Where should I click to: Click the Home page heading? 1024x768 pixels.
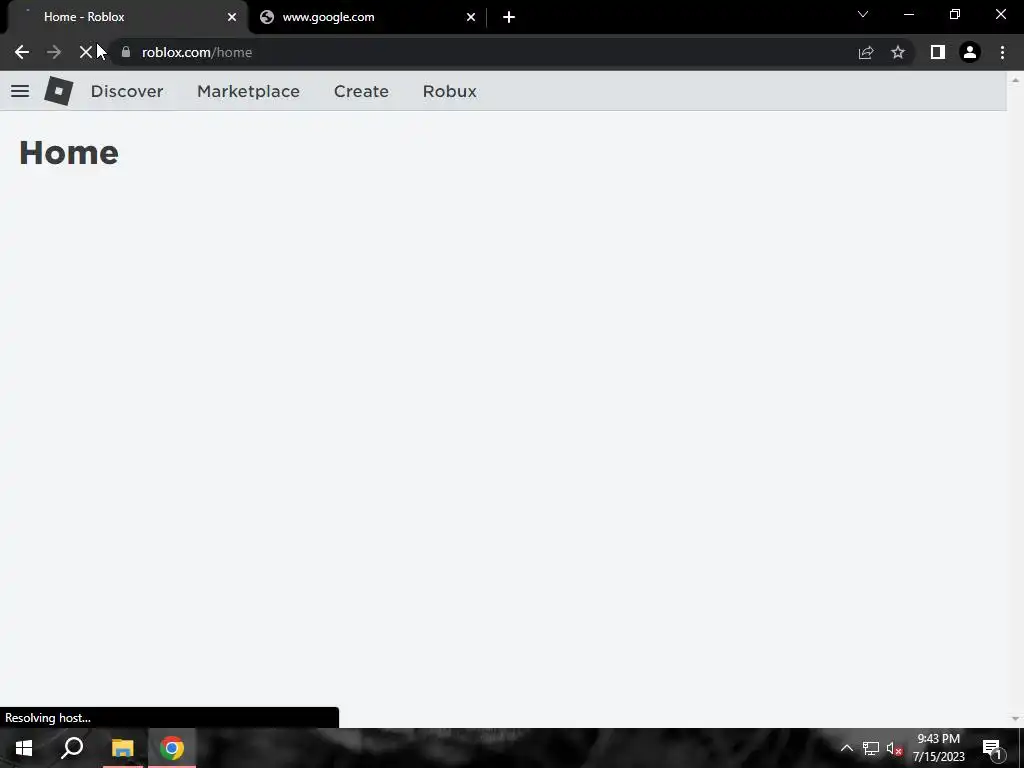click(69, 153)
